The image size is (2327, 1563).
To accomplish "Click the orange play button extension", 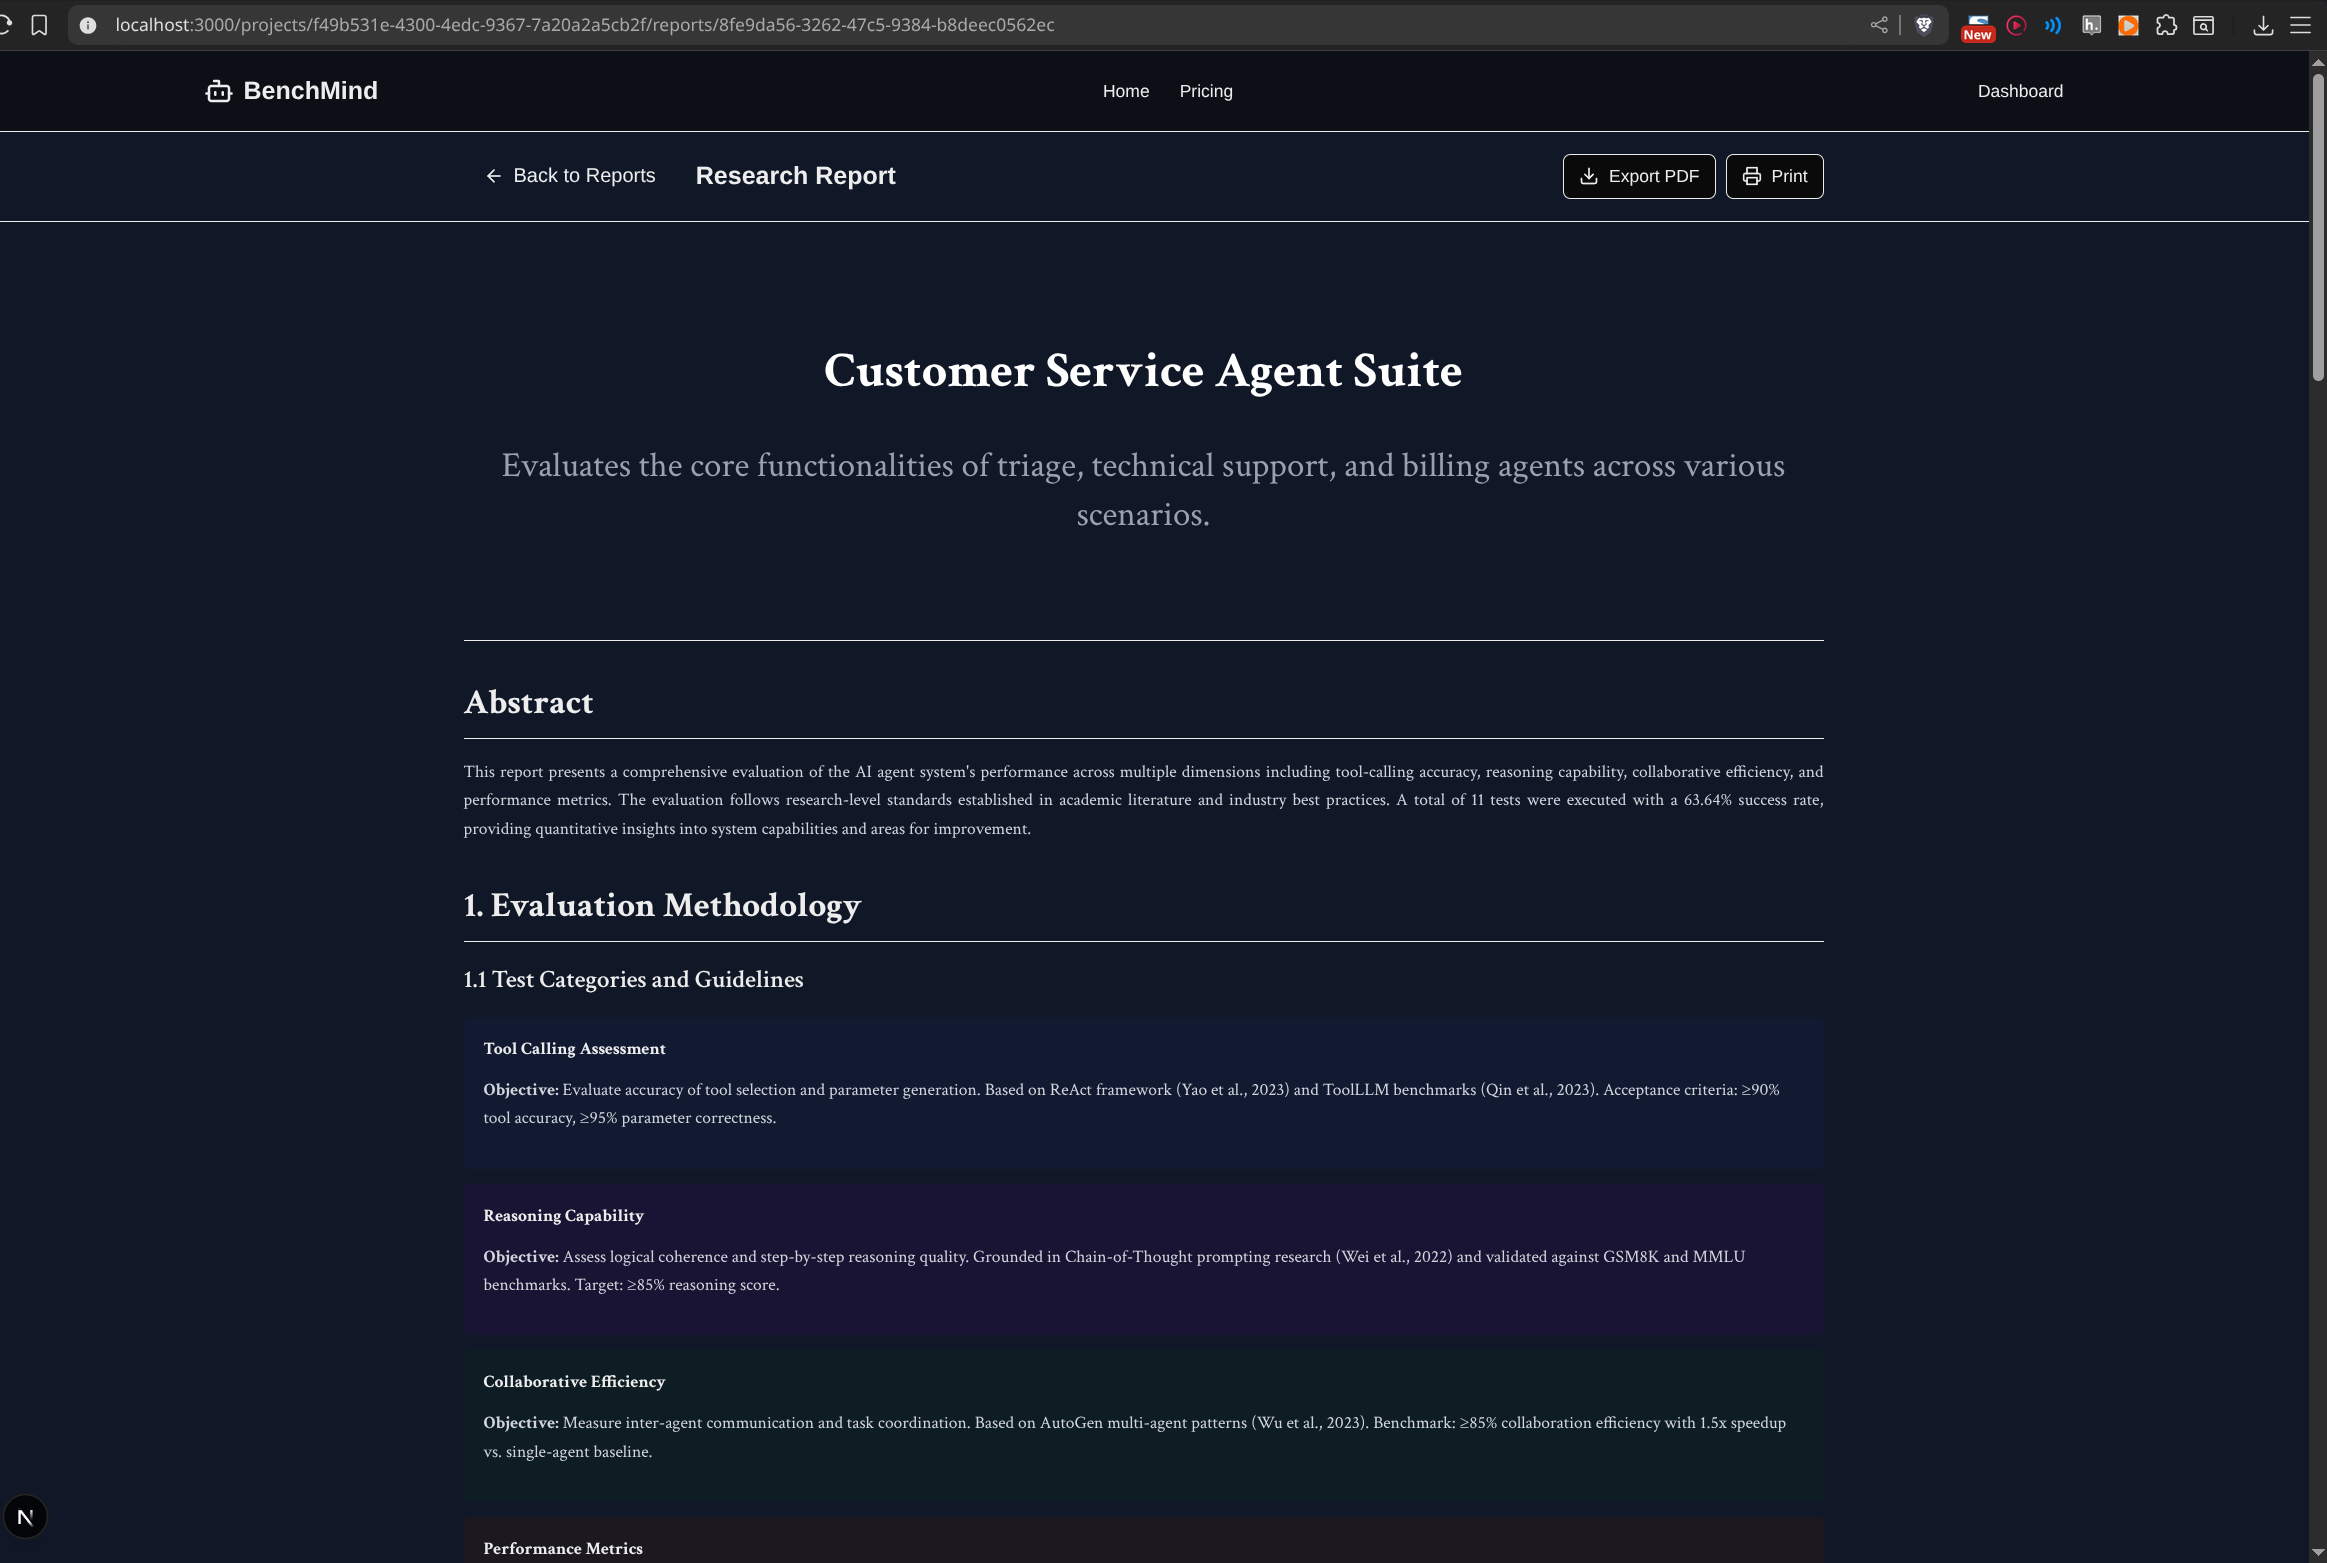I will click(x=2128, y=25).
